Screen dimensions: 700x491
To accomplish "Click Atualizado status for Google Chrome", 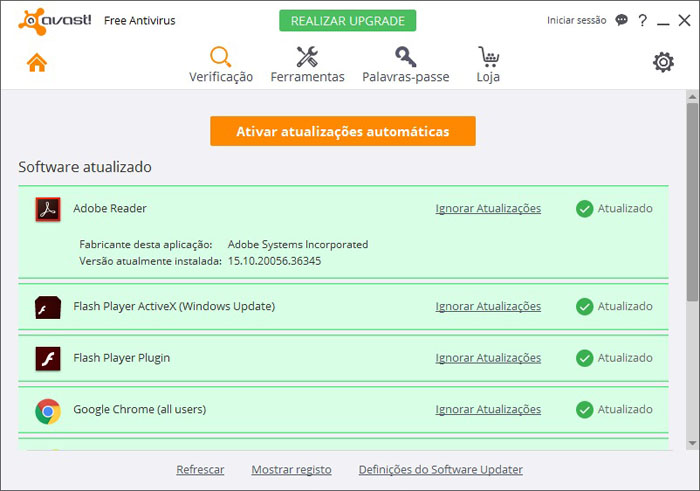I will [x=625, y=410].
